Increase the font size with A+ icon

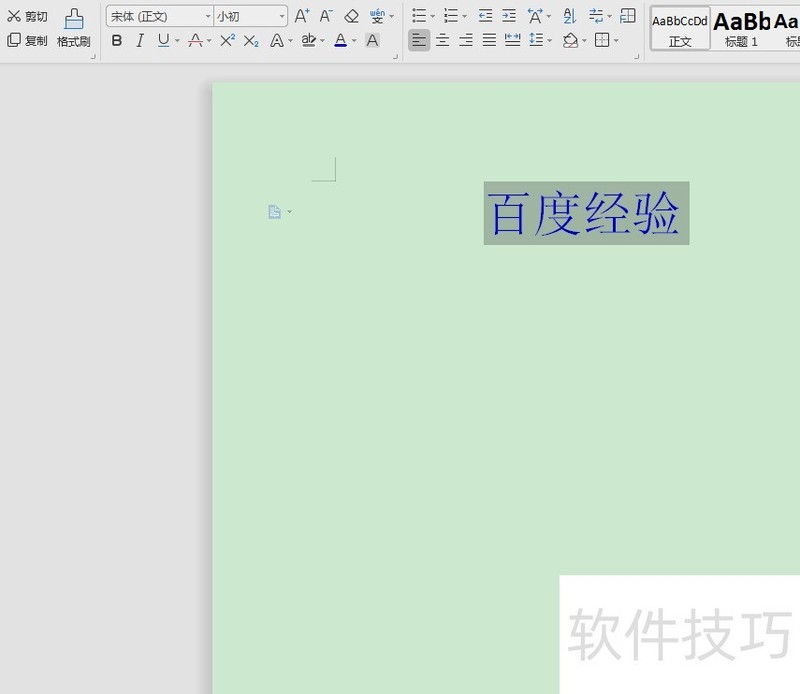(x=302, y=16)
